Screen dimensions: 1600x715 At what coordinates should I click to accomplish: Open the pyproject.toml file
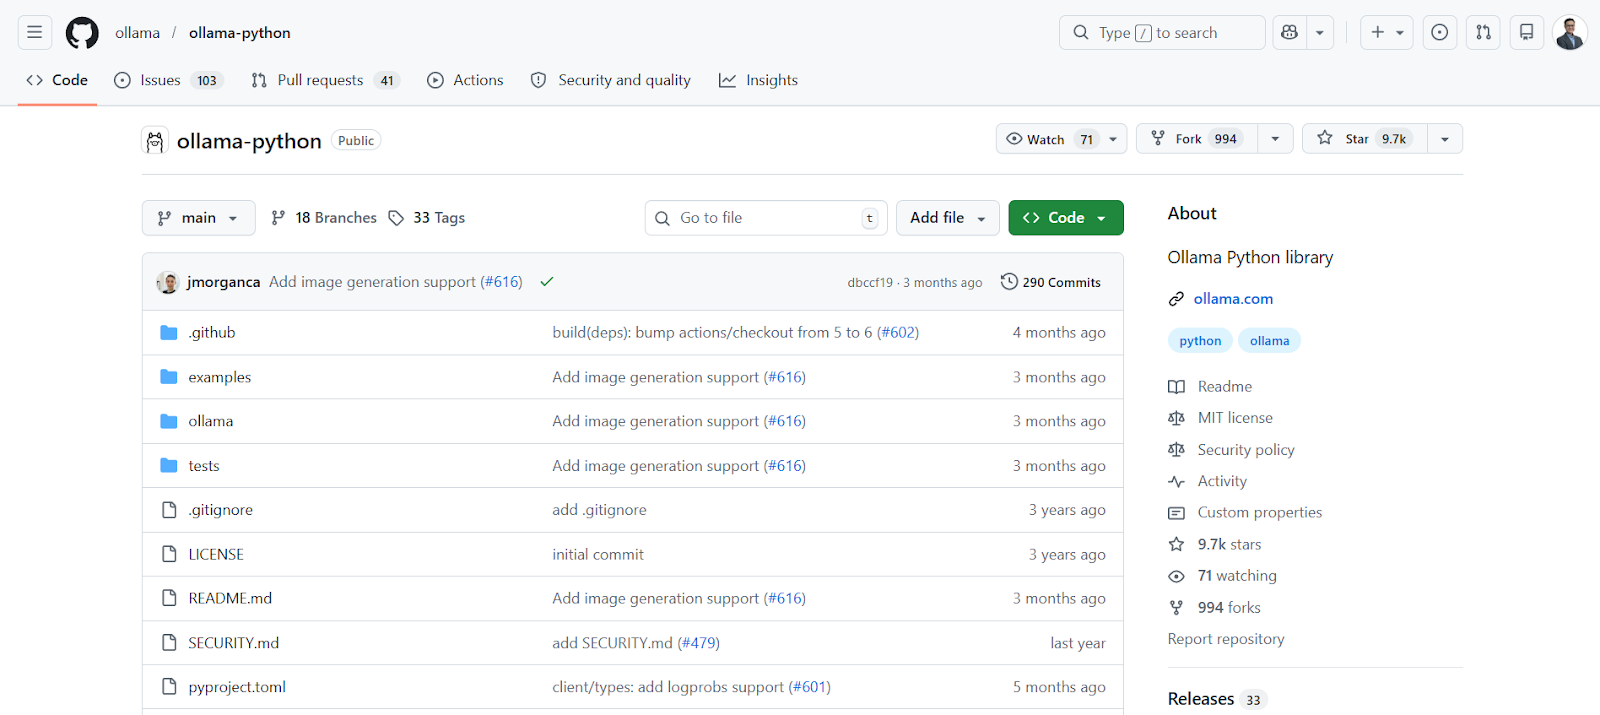point(237,687)
